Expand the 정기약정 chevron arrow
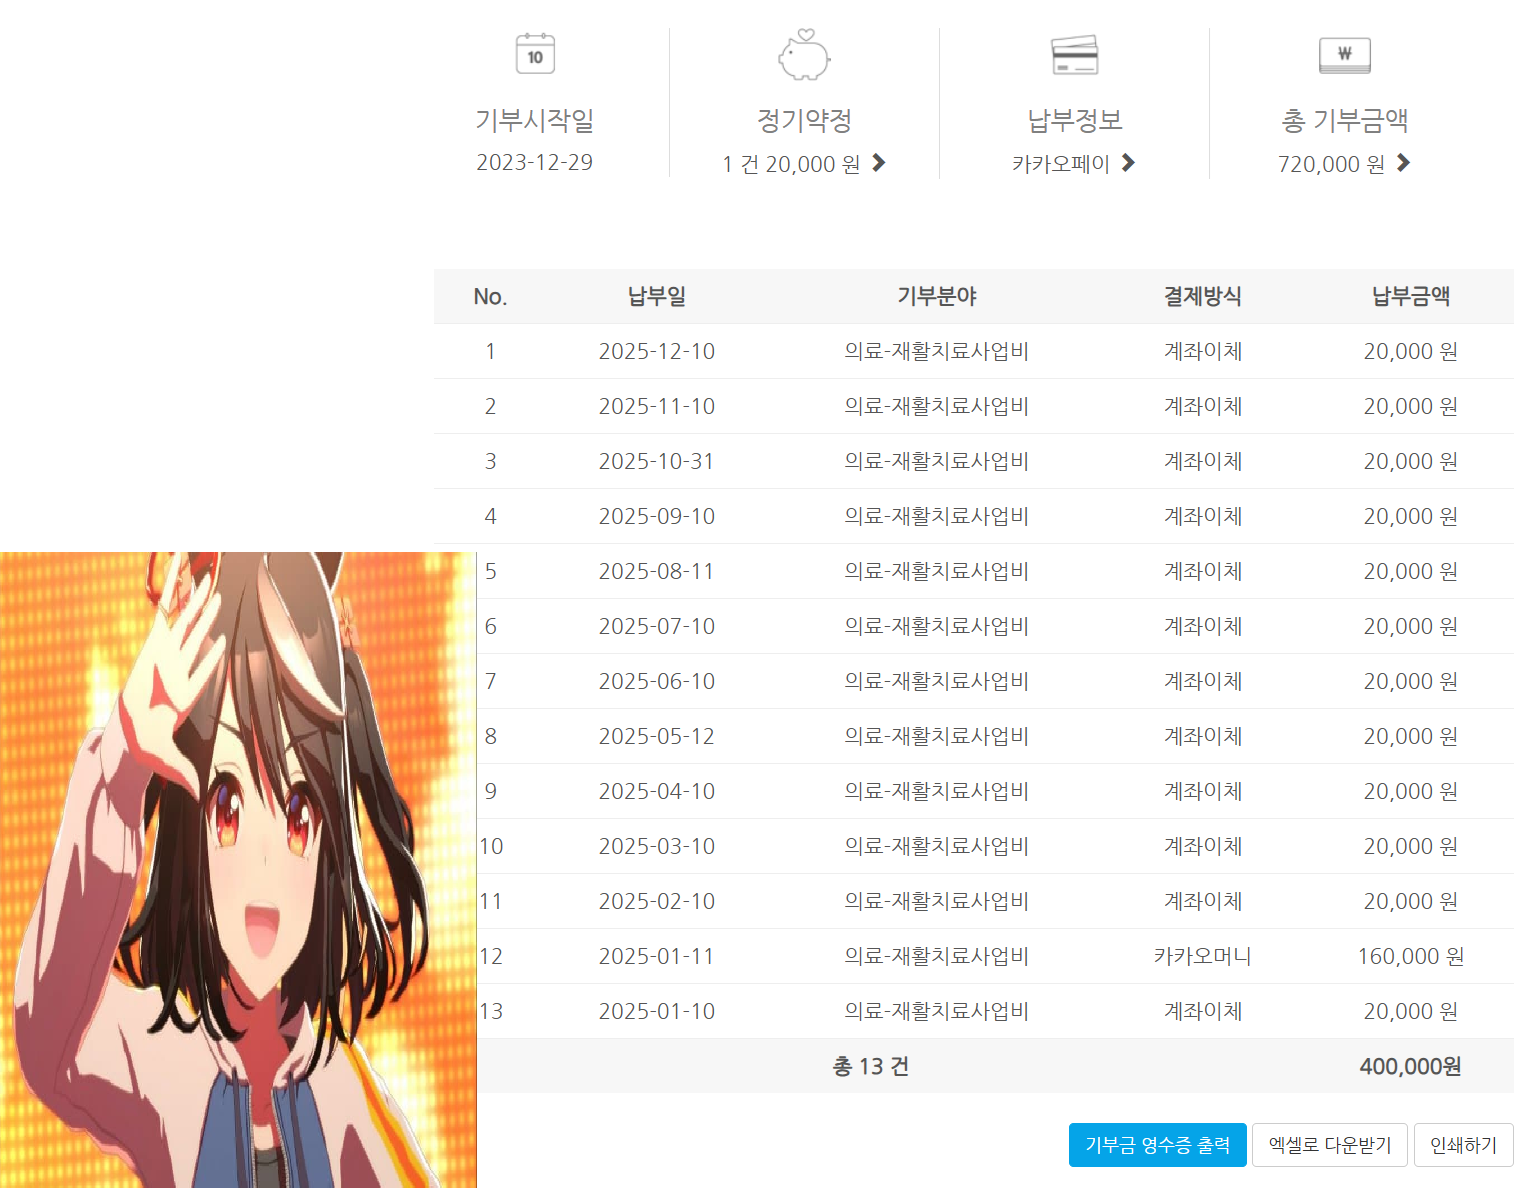The height and width of the screenshot is (1188, 1524). point(879,163)
